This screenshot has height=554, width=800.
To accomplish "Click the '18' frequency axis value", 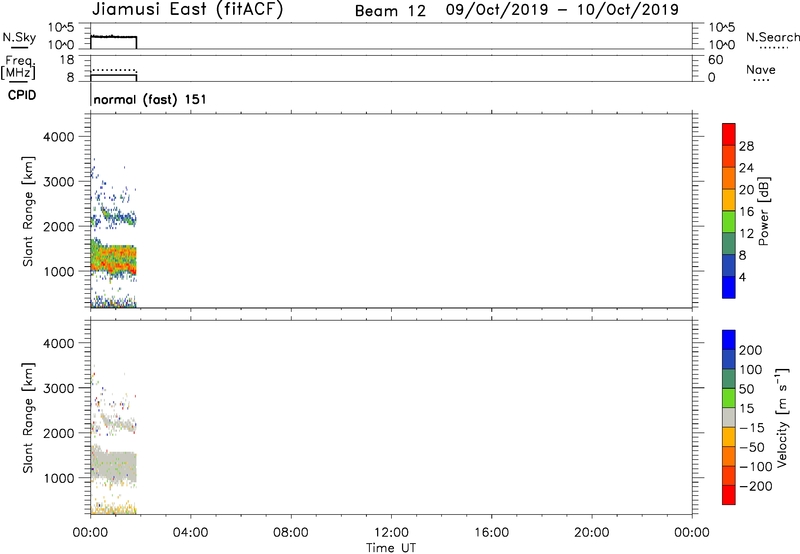I will click(x=67, y=60).
